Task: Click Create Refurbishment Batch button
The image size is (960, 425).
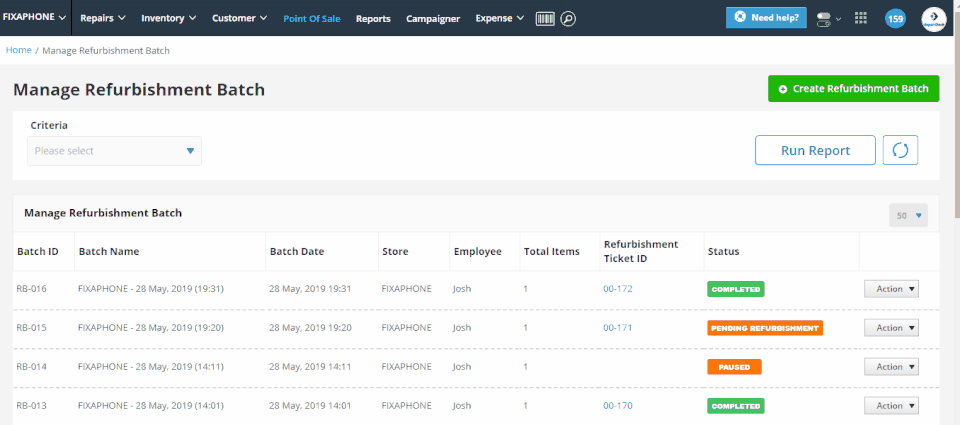Action: pos(853,88)
